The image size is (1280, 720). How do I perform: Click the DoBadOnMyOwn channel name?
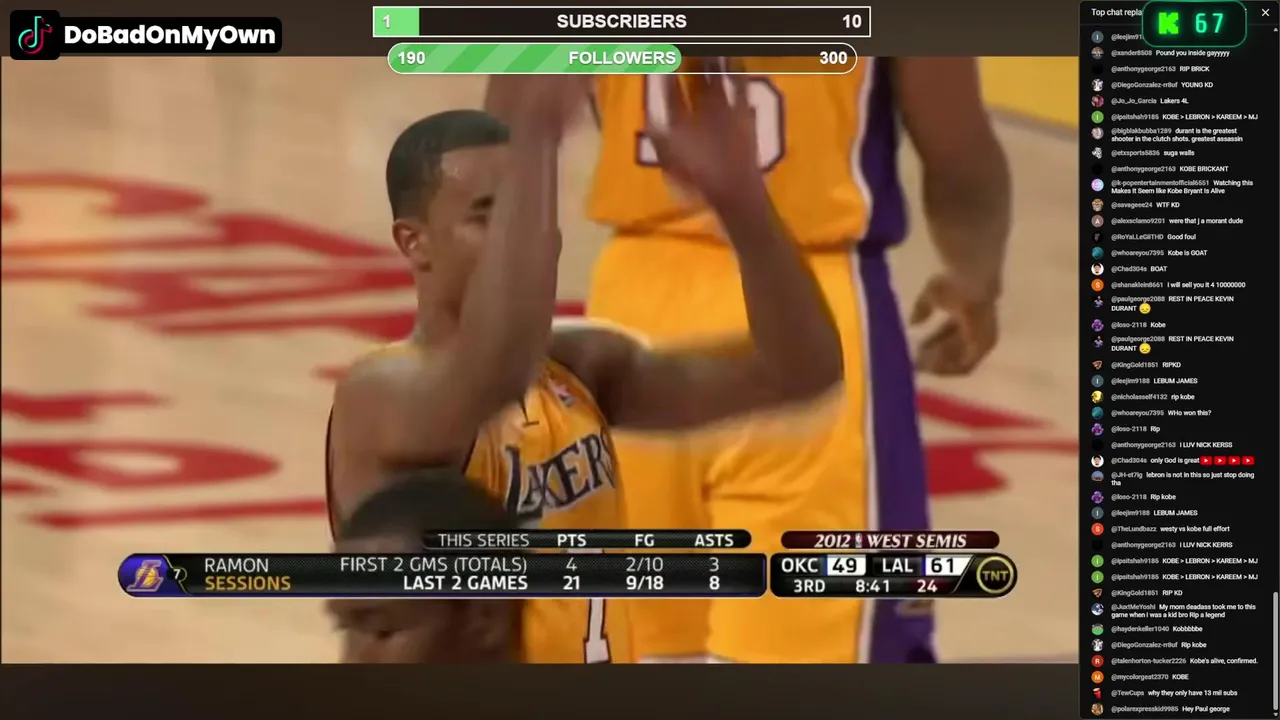pyautogui.click(x=169, y=35)
